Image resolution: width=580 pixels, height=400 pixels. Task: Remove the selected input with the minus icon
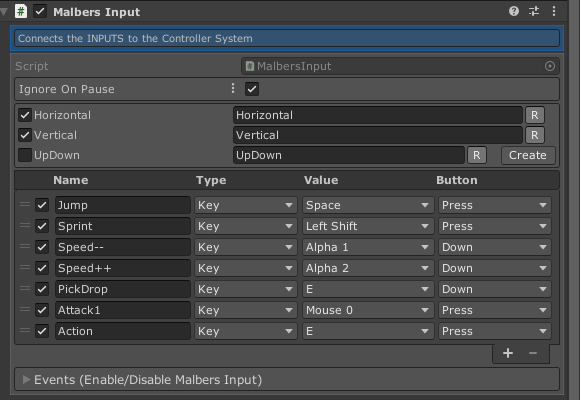click(533, 353)
